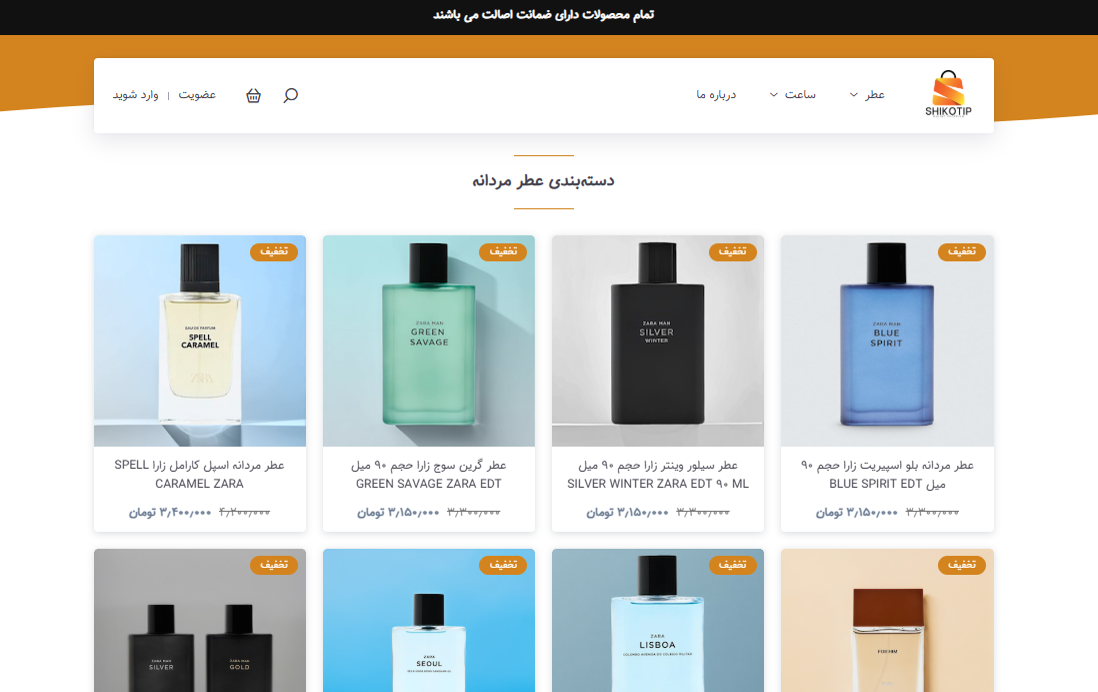Click the وارد شوید login link
This screenshot has width=1098, height=692.
tap(136, 95)
